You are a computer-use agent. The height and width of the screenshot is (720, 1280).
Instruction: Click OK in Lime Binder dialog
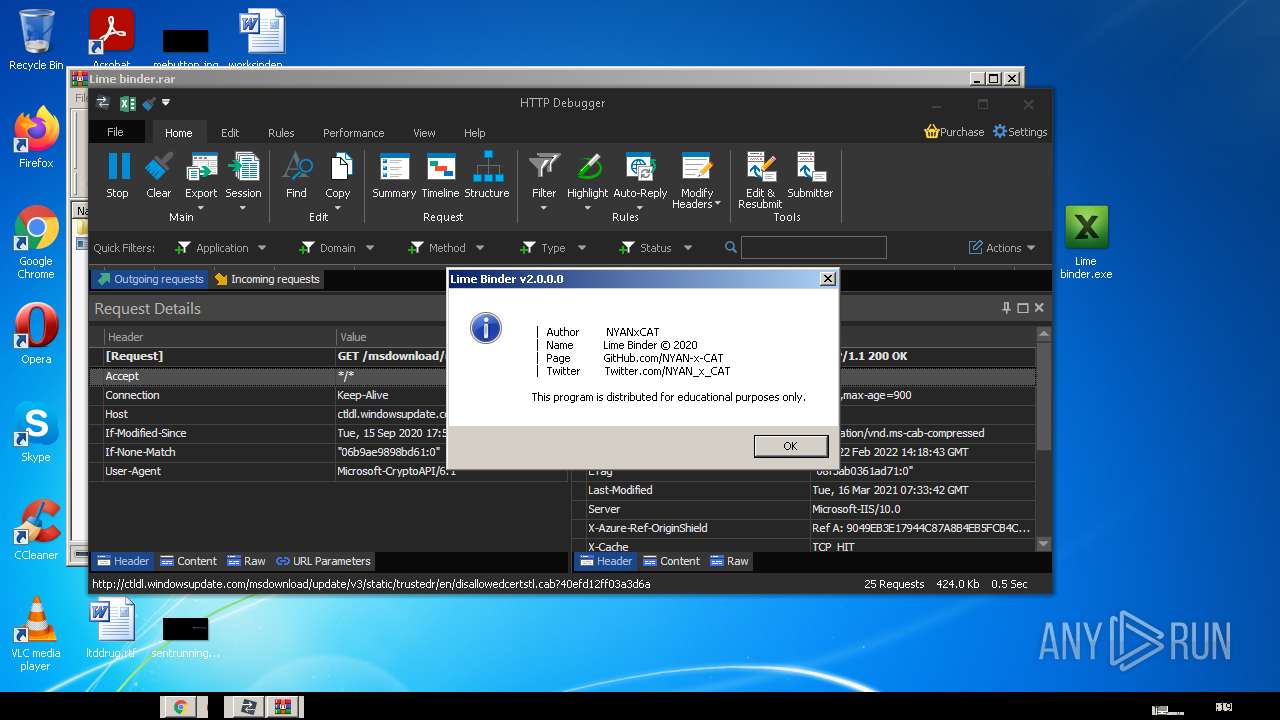[x=790, y=446]
